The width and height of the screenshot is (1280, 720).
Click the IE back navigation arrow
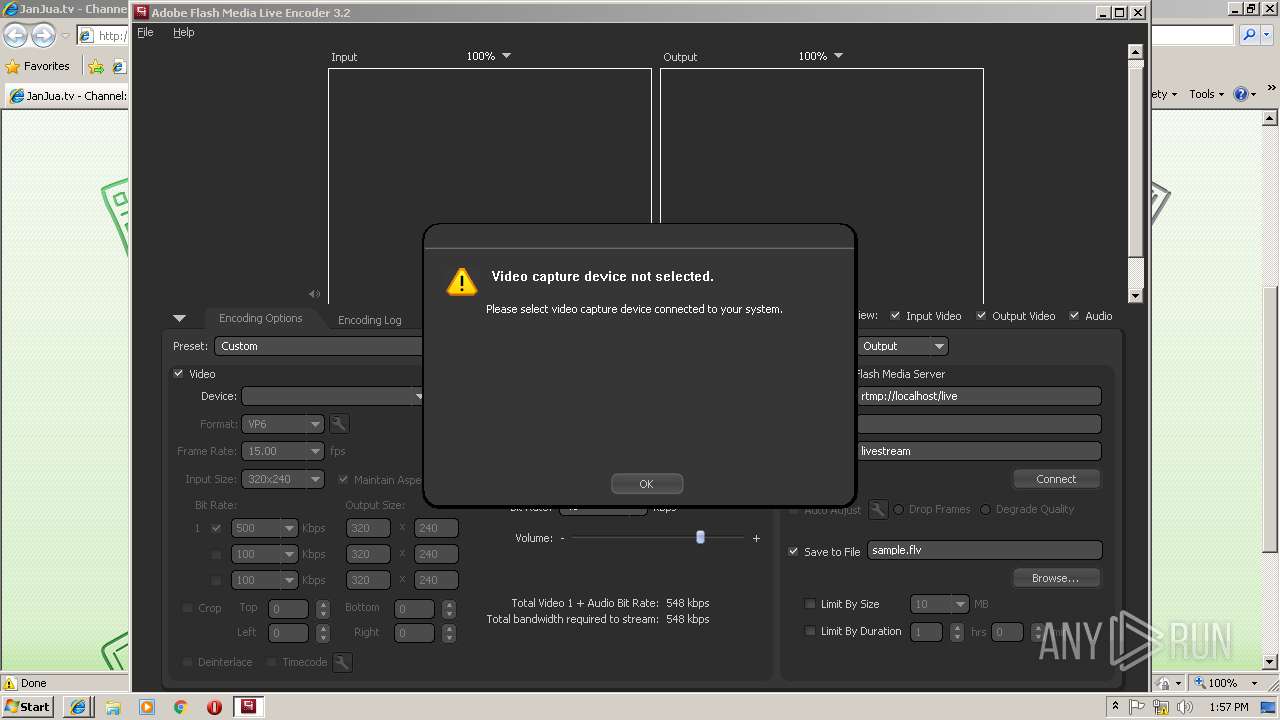(x=15, y=36)
